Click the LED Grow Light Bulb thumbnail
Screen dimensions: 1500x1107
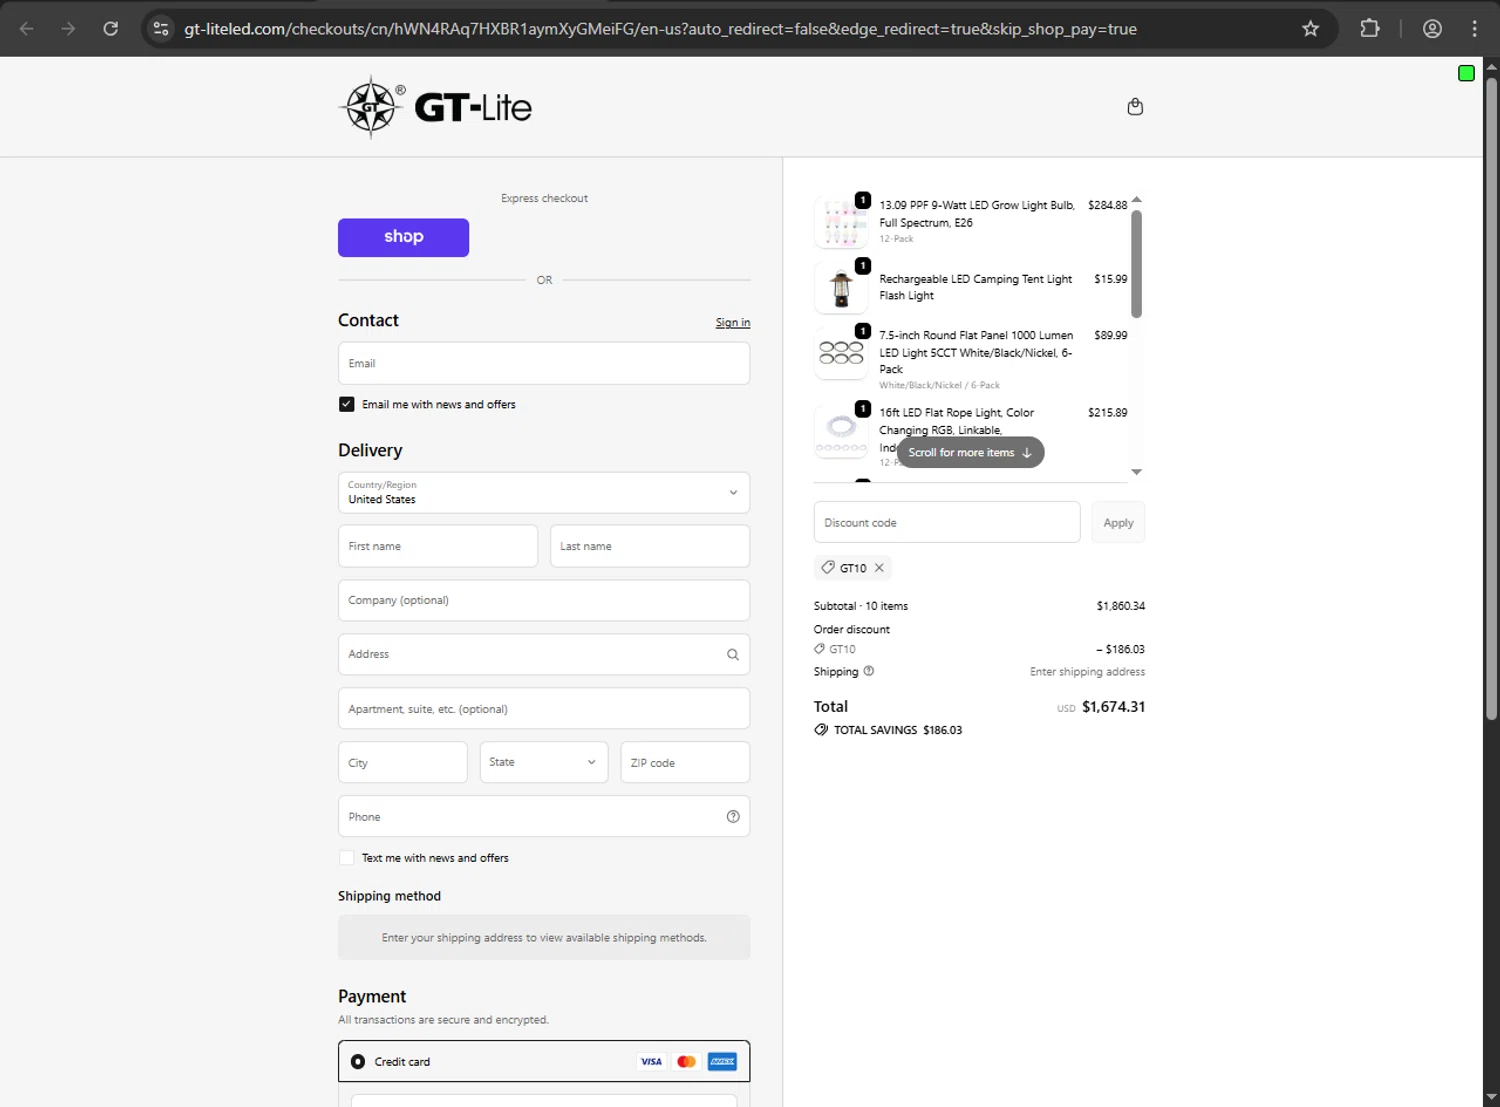(841, 222)
